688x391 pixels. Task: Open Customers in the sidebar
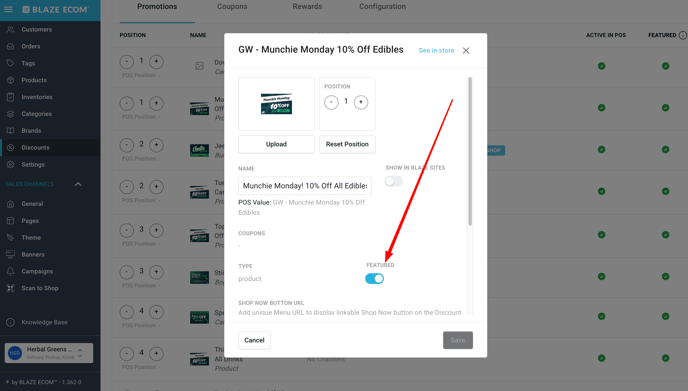click(36, 29)
